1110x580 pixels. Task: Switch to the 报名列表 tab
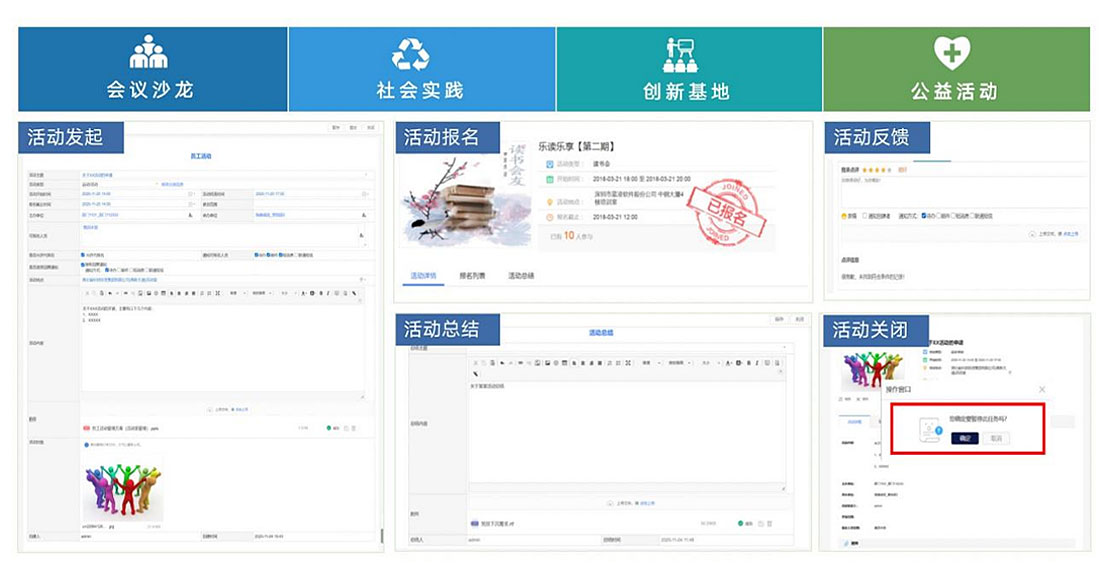tap(471, 275)
